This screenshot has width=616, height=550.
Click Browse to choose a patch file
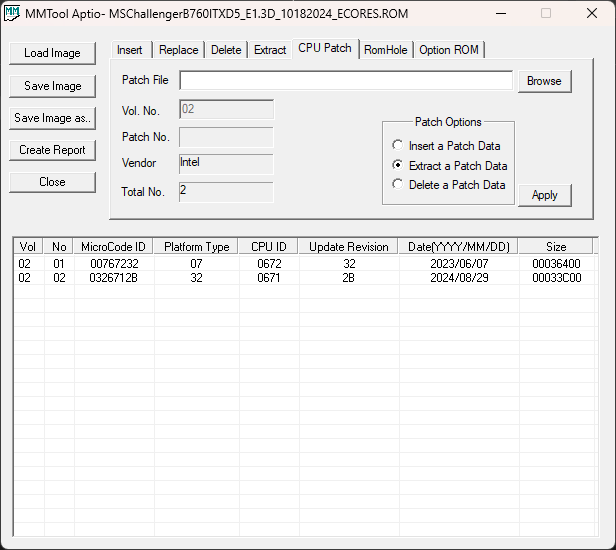click(544, 81)
